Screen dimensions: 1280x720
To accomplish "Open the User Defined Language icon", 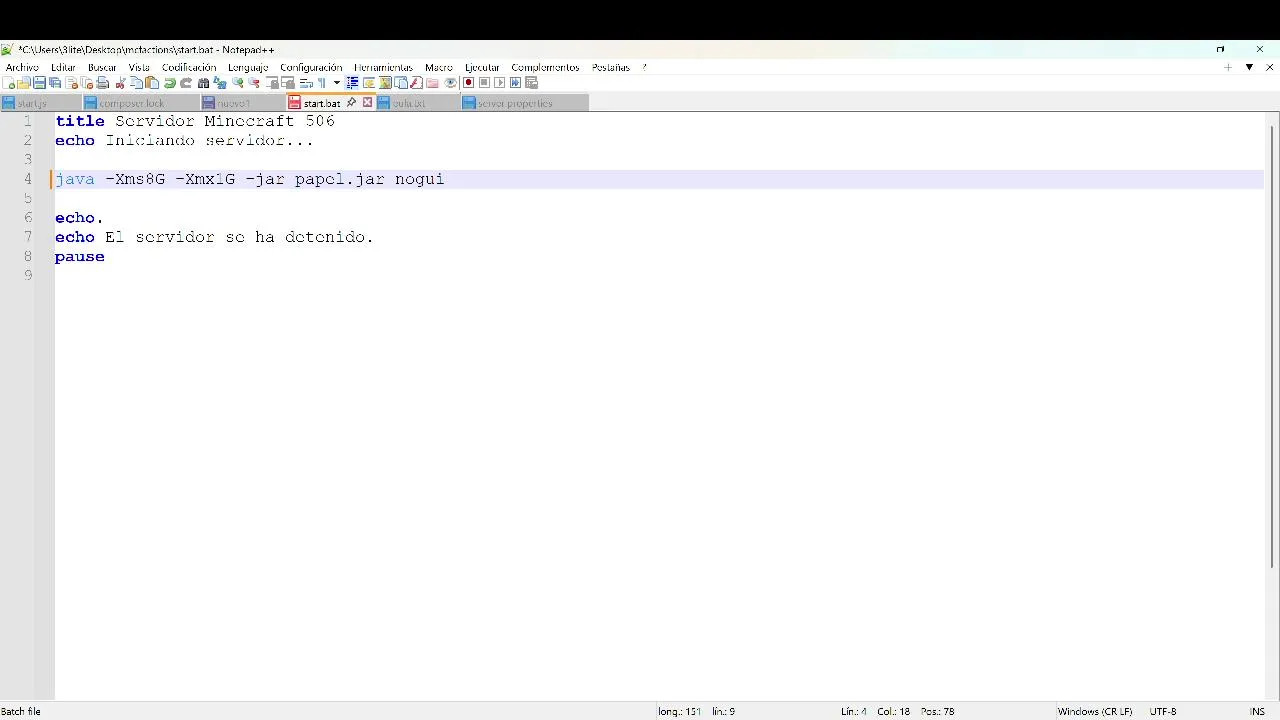I will click(x=369, y=83).
